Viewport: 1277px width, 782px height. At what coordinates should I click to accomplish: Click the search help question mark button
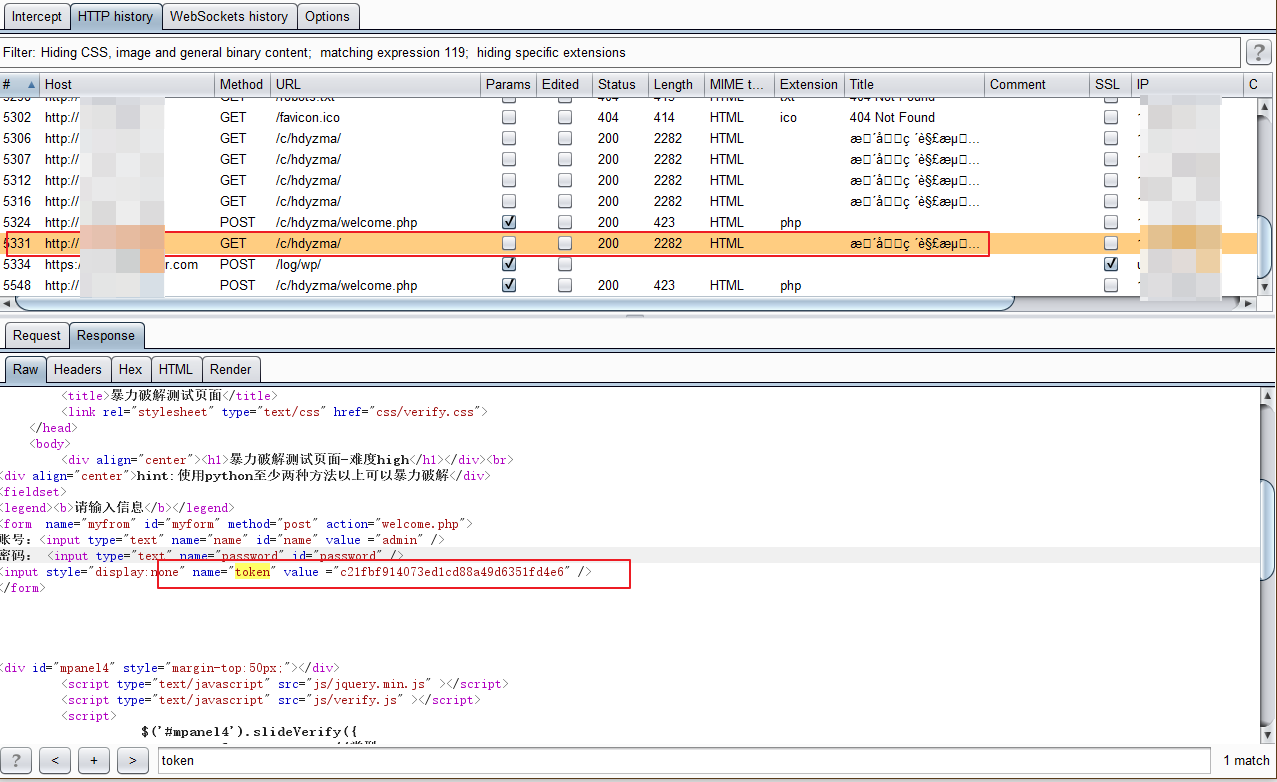17,760
